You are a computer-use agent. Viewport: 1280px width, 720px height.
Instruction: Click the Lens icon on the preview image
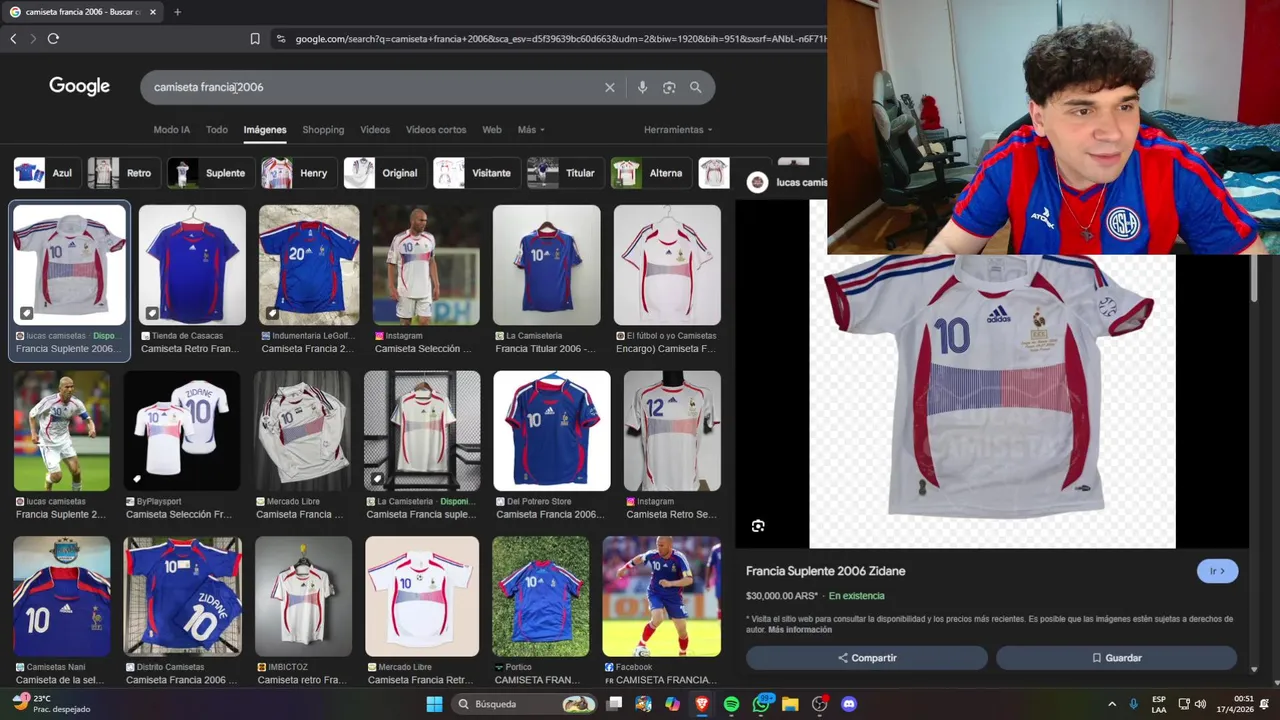click(x=758, y=526)
